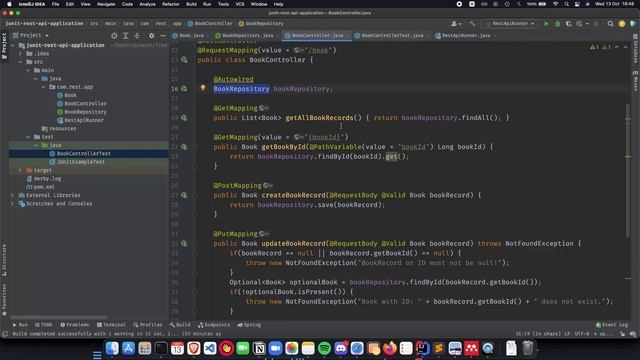Screen dimensions: 640x360
Task: Hide the Project tool window
Action: [x=163, y=36]
